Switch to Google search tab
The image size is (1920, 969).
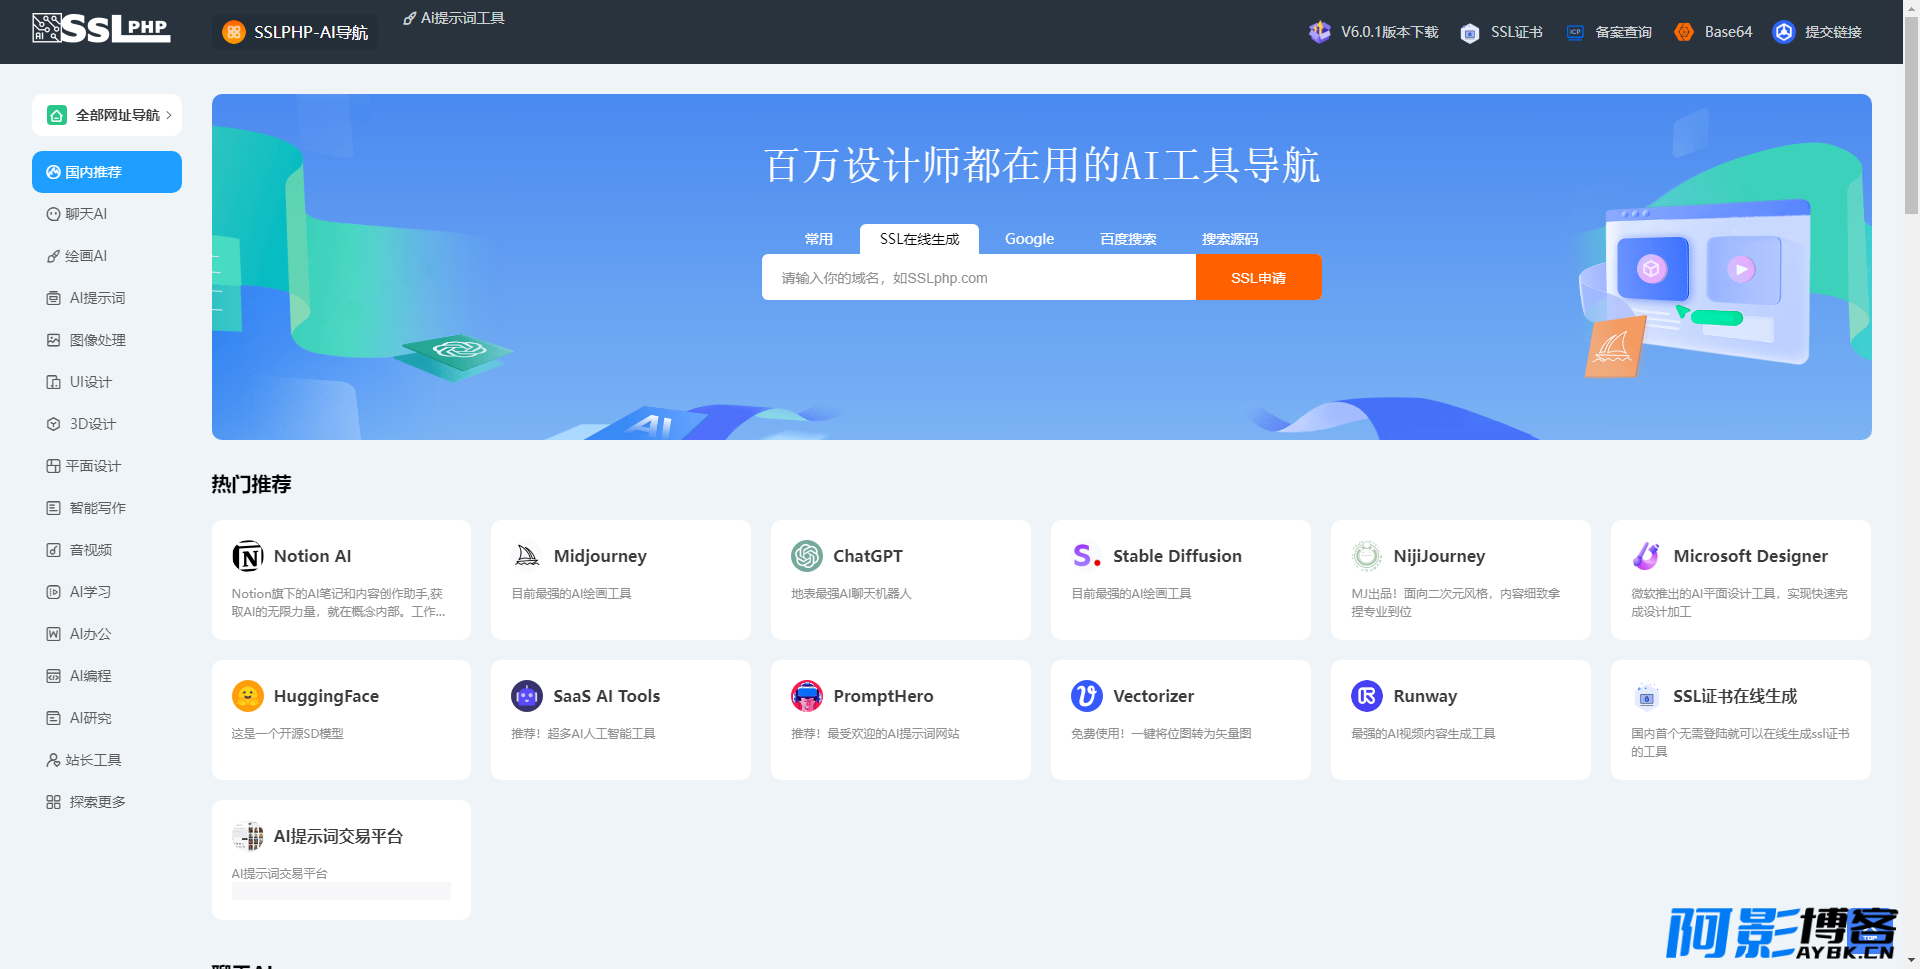tap(1029, 239)
